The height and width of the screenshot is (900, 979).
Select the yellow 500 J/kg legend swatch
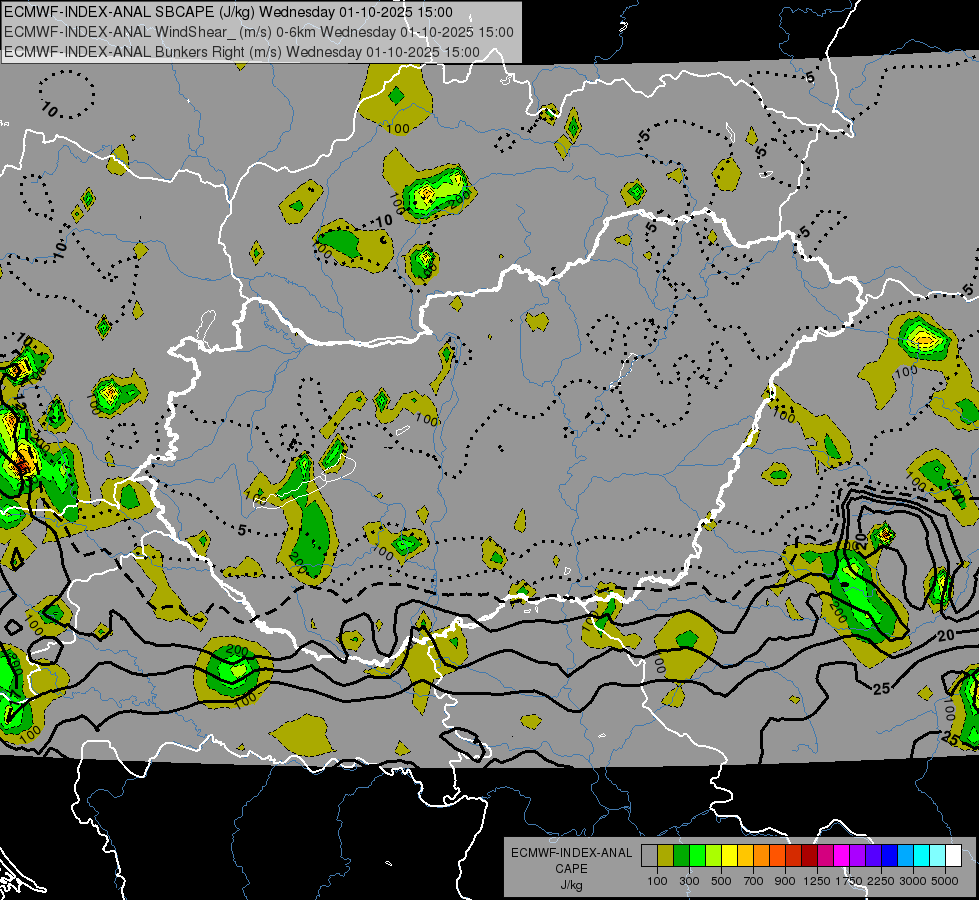click(x=729, y=855)
